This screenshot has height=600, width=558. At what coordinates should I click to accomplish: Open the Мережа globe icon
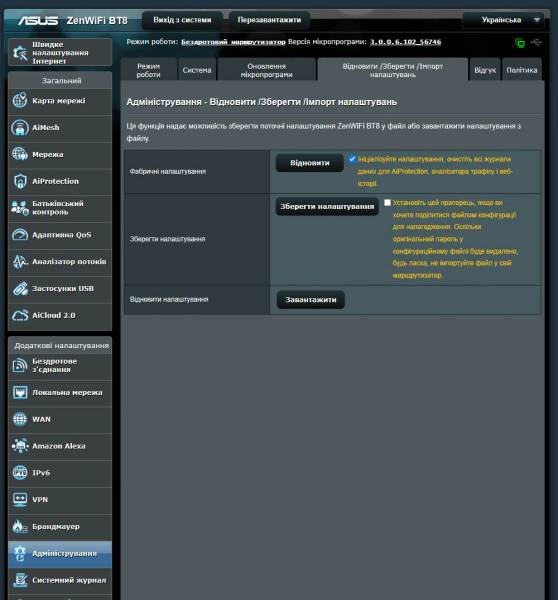click(20, 154)
